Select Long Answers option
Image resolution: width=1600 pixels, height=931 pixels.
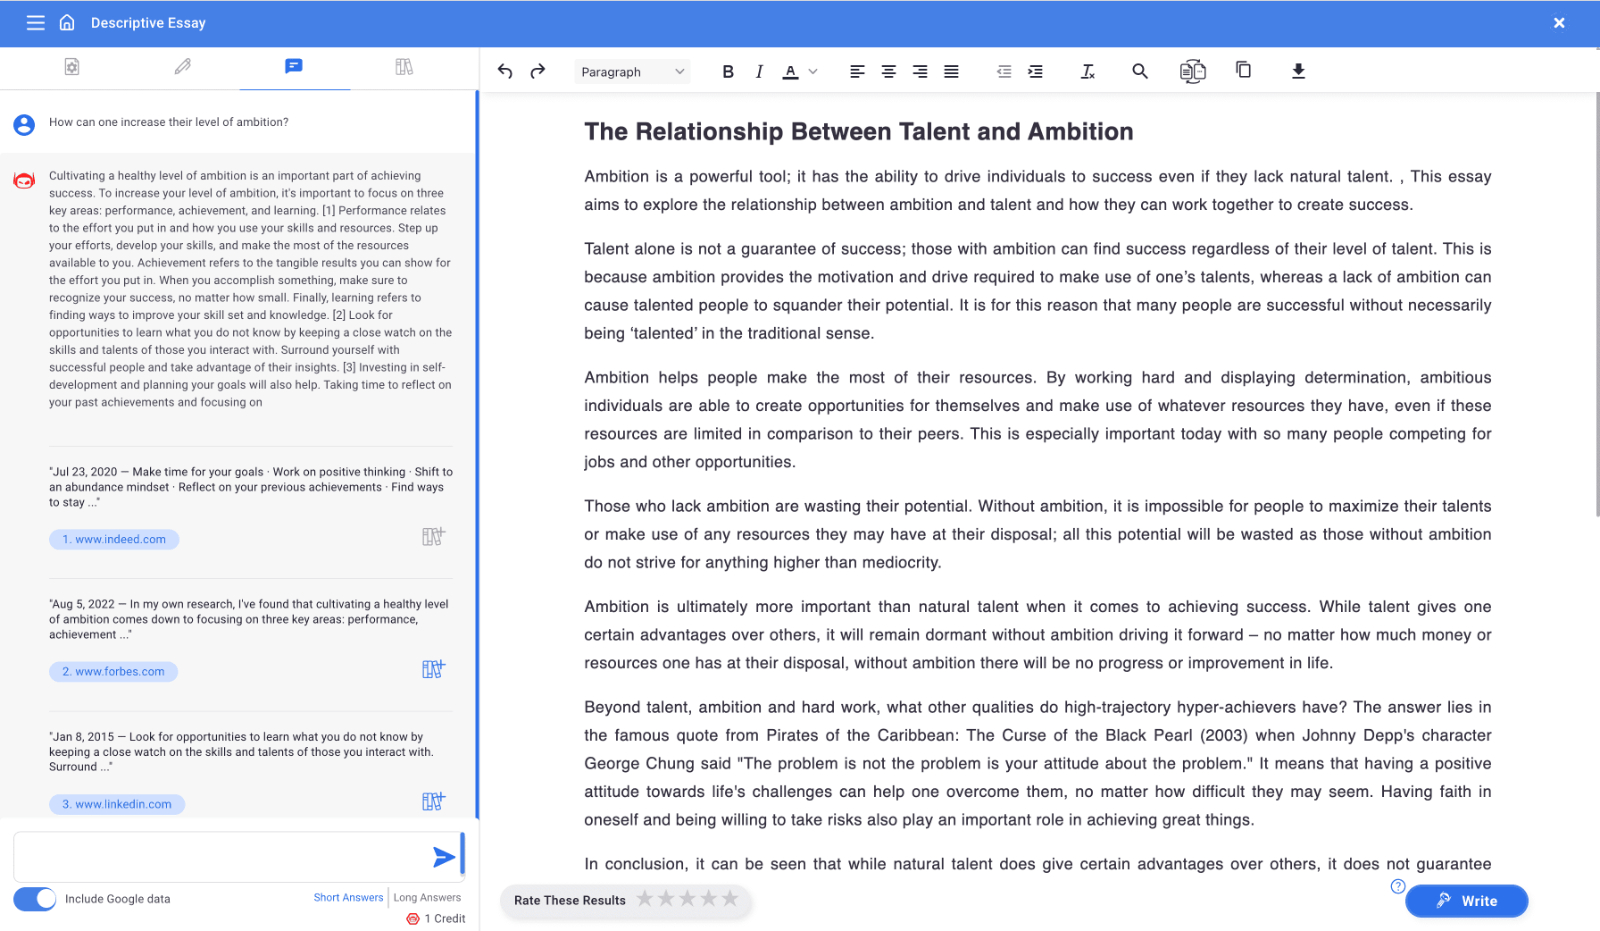(x=427, y=898)
